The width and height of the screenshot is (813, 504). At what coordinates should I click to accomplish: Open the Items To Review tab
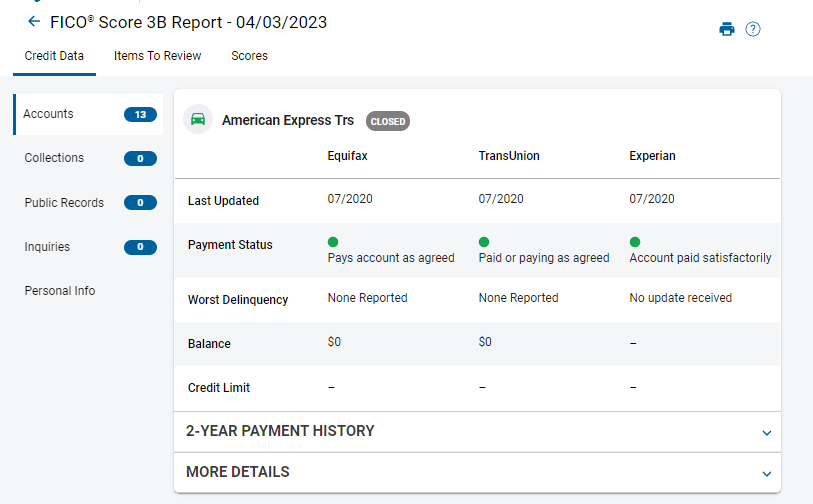(x=157, y=56)
